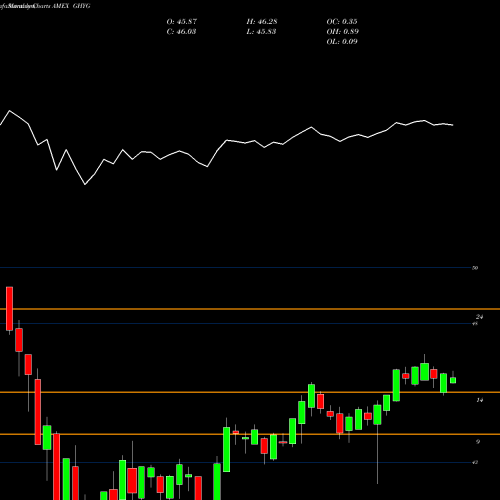Click the "H: 46.28" high price value
This screenshot has height=500, width=500.
(x=262, y=22)
